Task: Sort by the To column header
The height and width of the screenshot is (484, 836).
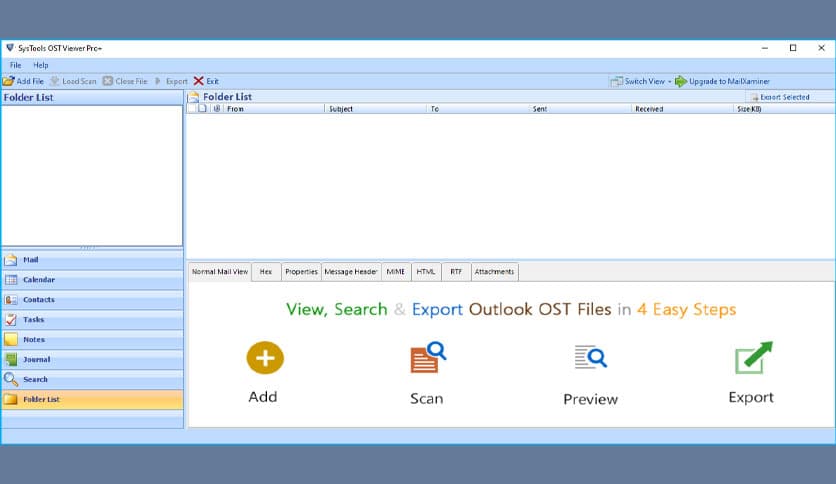Action: tap(477, 109)
